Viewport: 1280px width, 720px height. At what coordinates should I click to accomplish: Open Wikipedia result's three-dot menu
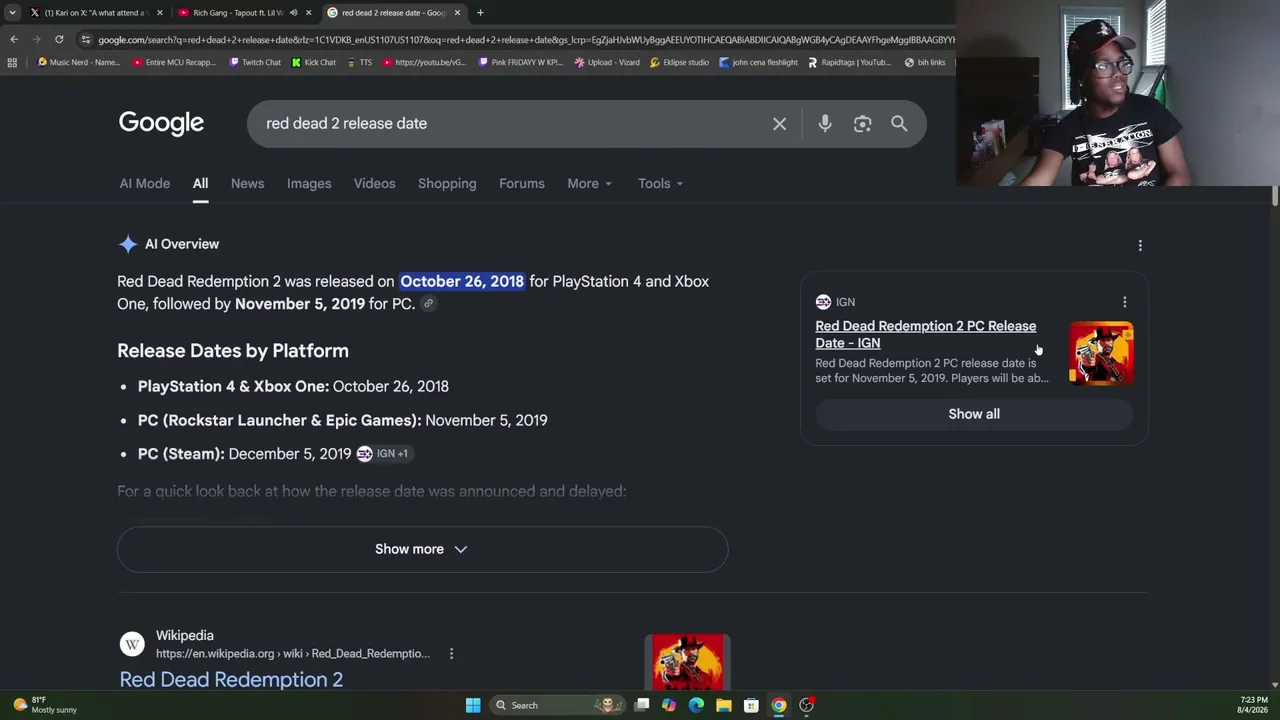pyautogui.click(x=451, y=654)
